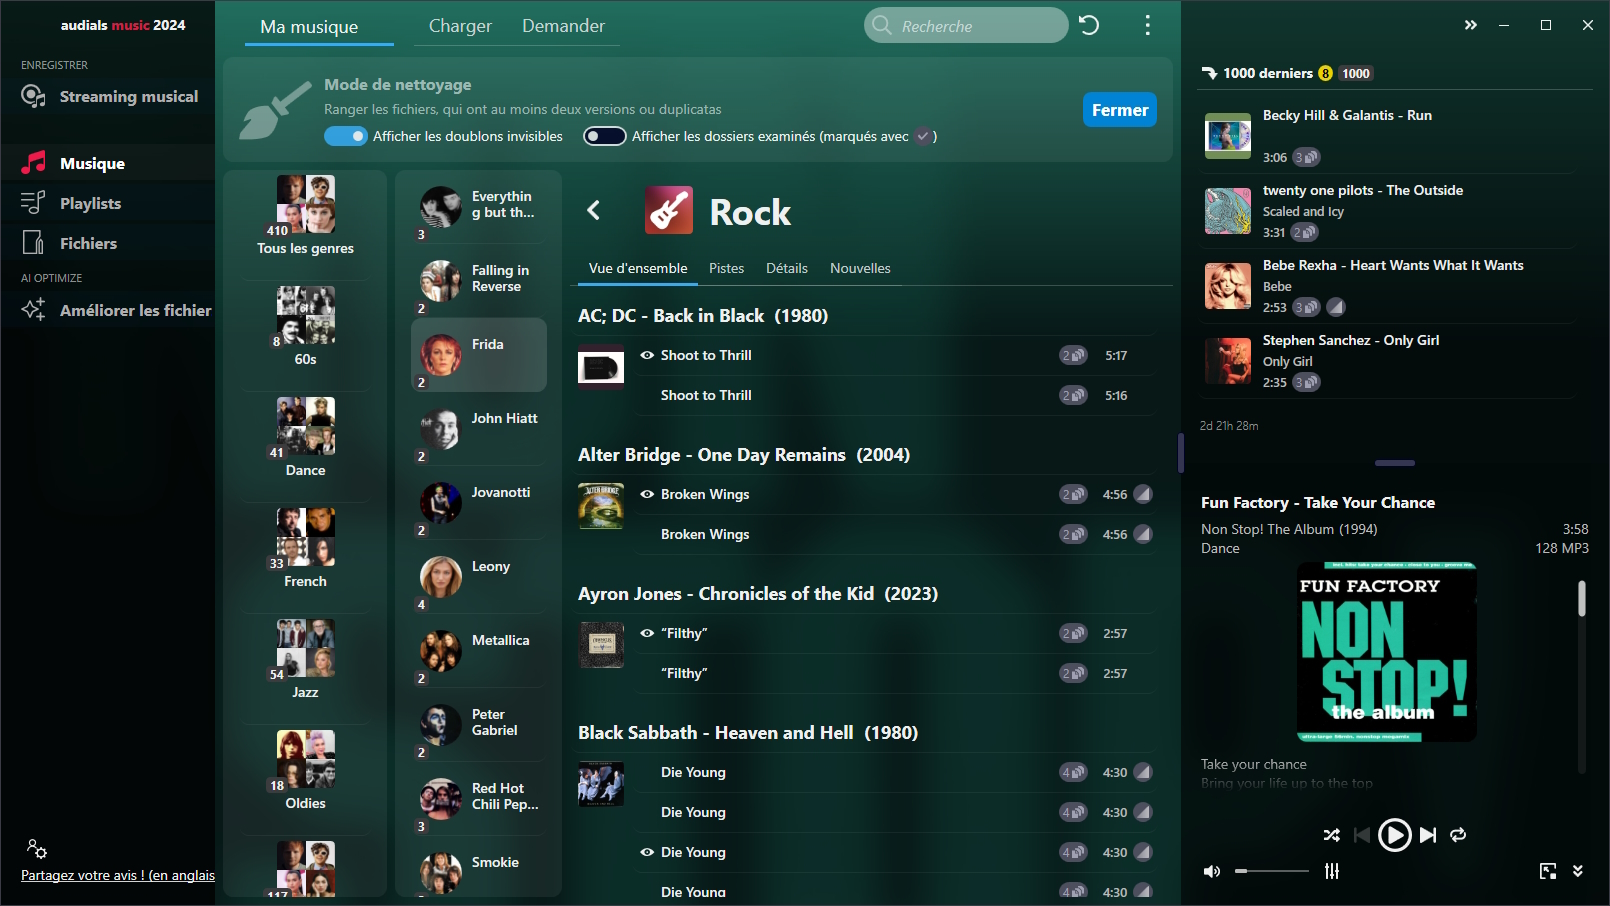Click the Recherche search field

pos(966,25)
